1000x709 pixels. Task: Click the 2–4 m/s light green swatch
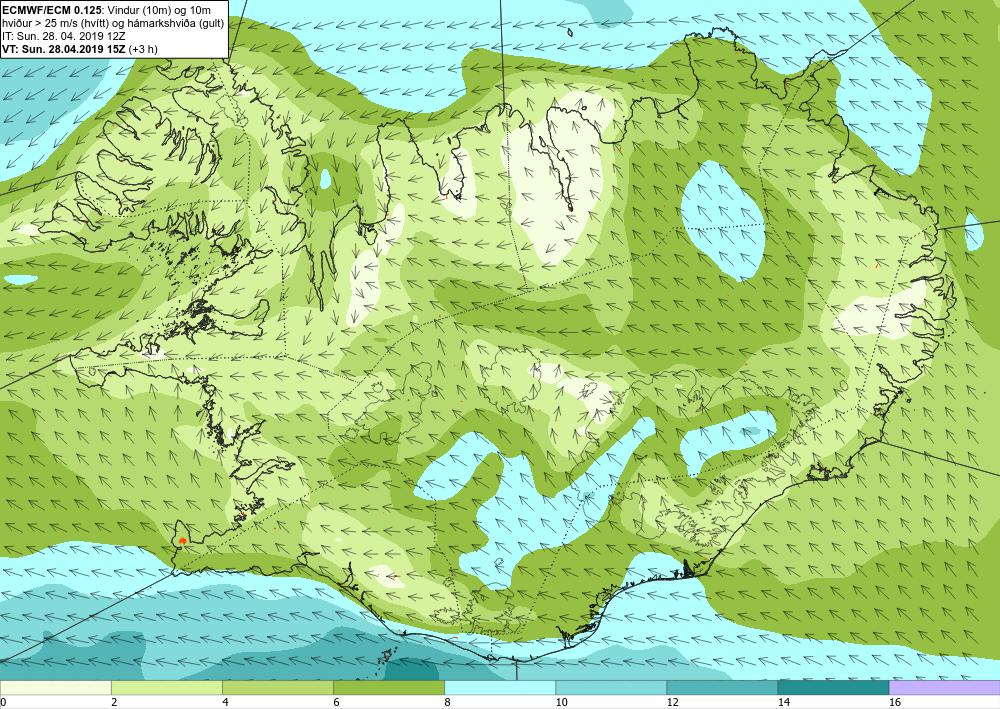(x=166, y=687)
